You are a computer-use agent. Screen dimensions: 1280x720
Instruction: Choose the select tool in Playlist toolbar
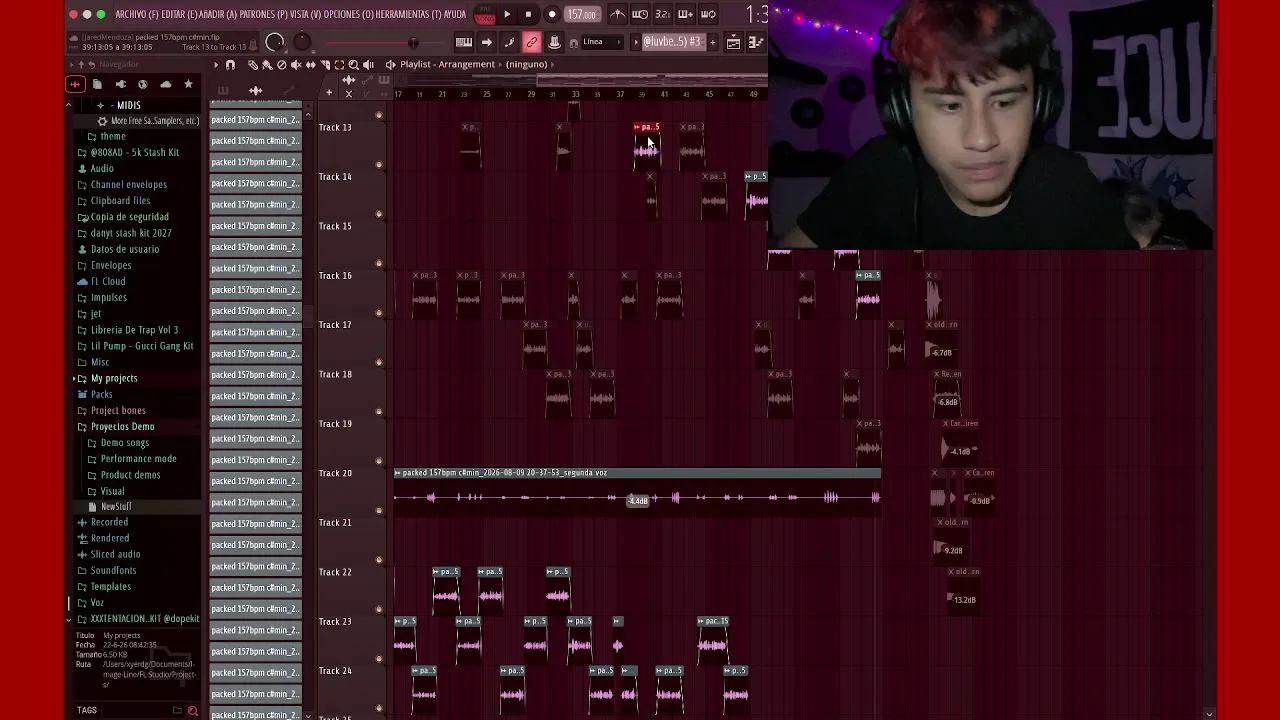[339, 65]
